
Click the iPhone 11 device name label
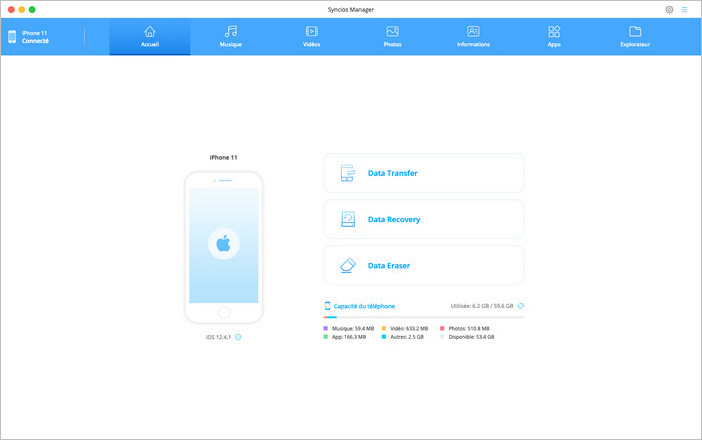[x=223, y=158]
